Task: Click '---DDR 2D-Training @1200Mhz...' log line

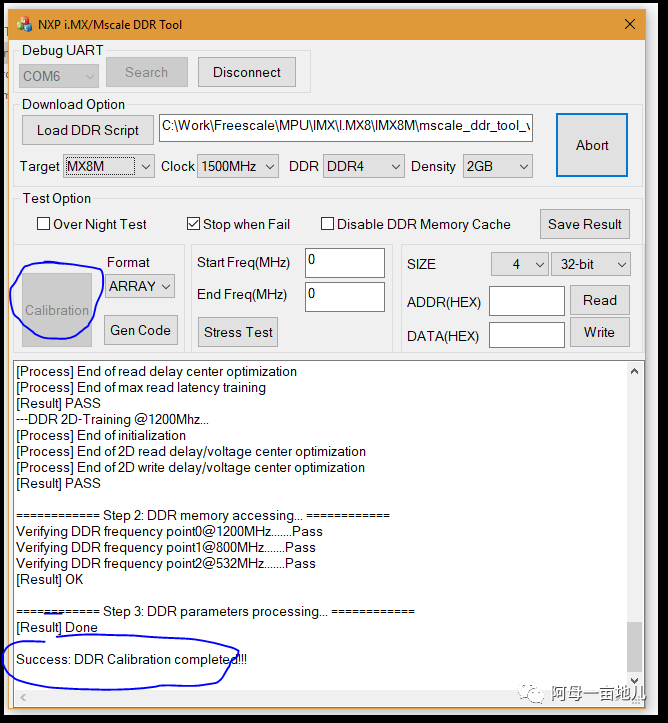Action: coord(112,420)
